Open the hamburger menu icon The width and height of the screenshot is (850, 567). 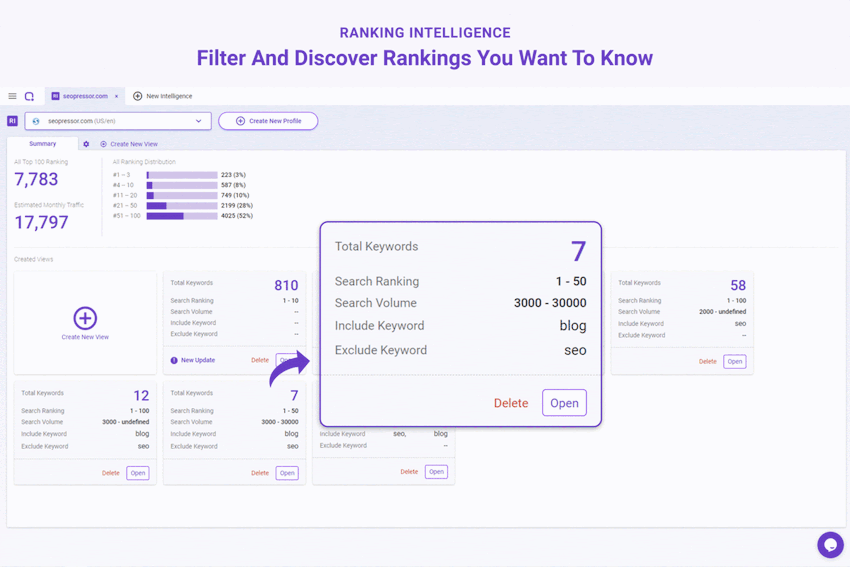tap(12, 97)
